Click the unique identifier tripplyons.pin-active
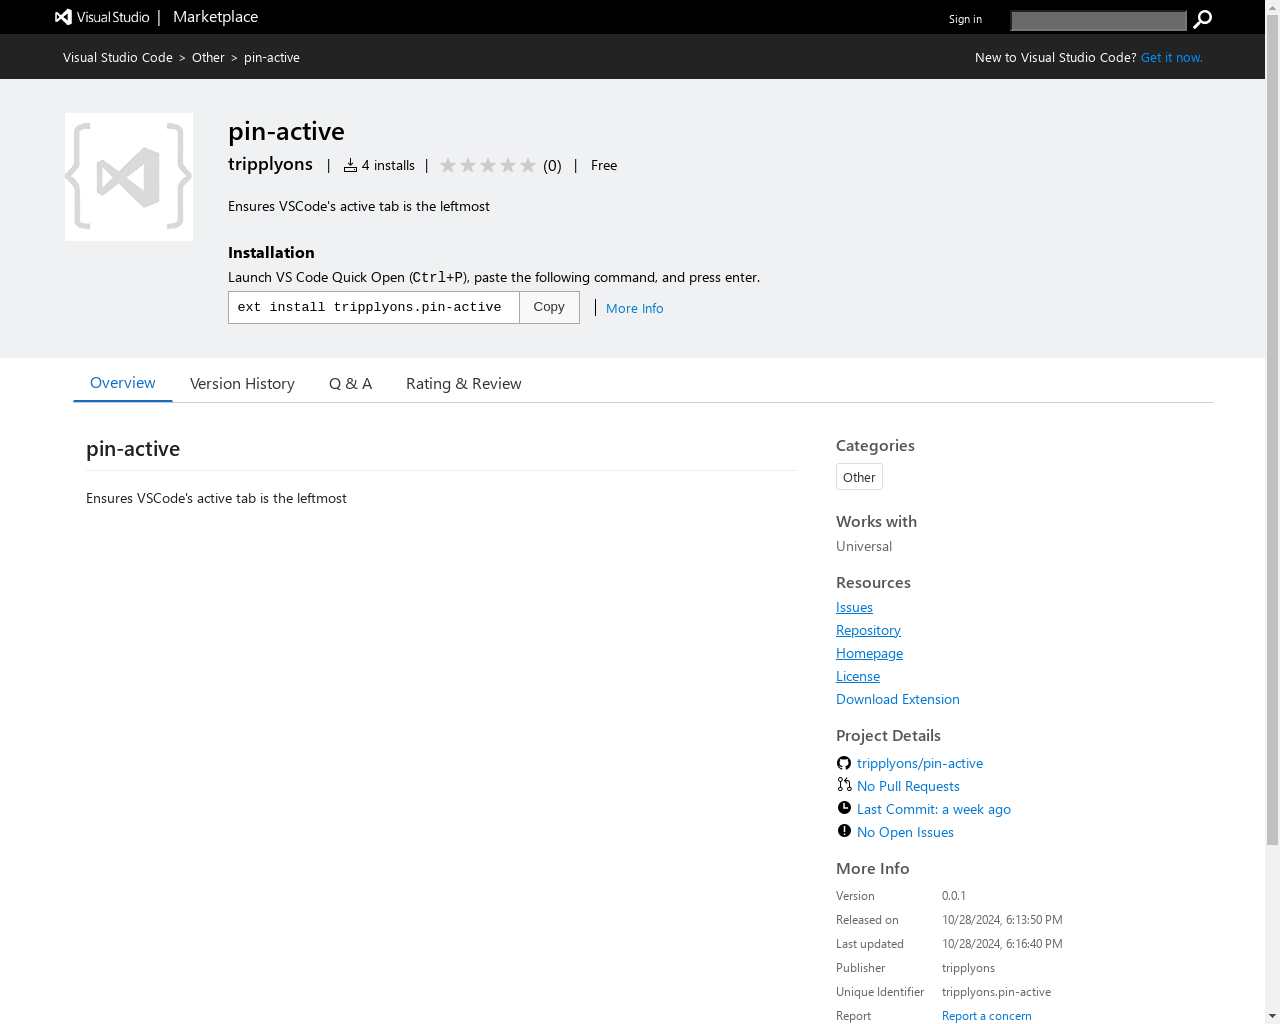Viewport: 1280px width, 1024px height. 996,992
